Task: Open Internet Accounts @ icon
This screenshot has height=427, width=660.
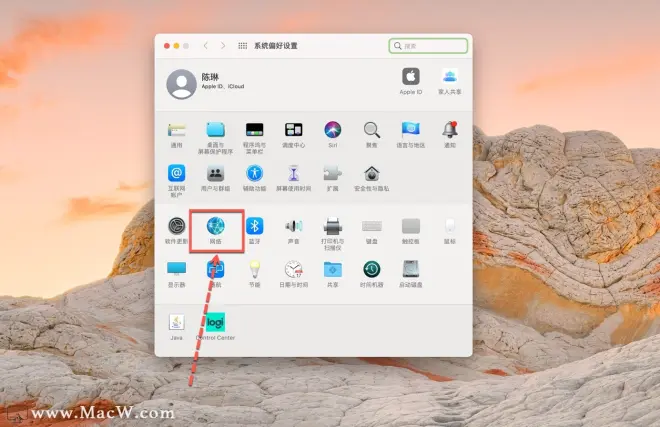Action: point(176,173)
